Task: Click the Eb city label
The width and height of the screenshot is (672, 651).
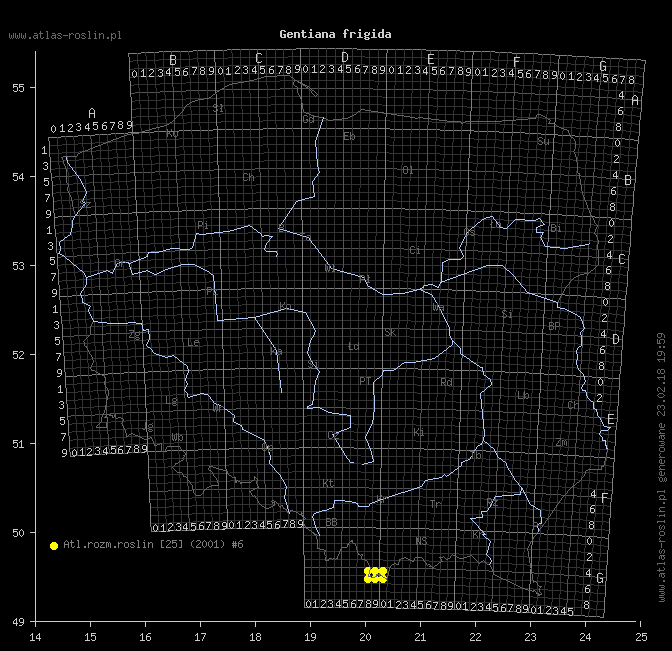Action: (349, 136)
